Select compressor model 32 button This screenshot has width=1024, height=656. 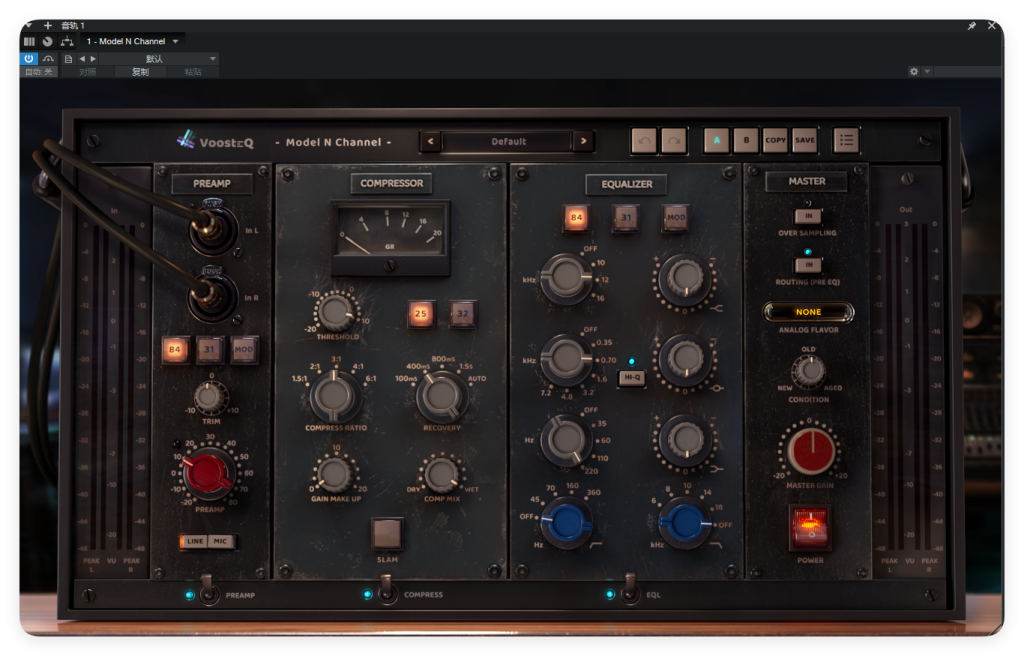tap(462, 314)
